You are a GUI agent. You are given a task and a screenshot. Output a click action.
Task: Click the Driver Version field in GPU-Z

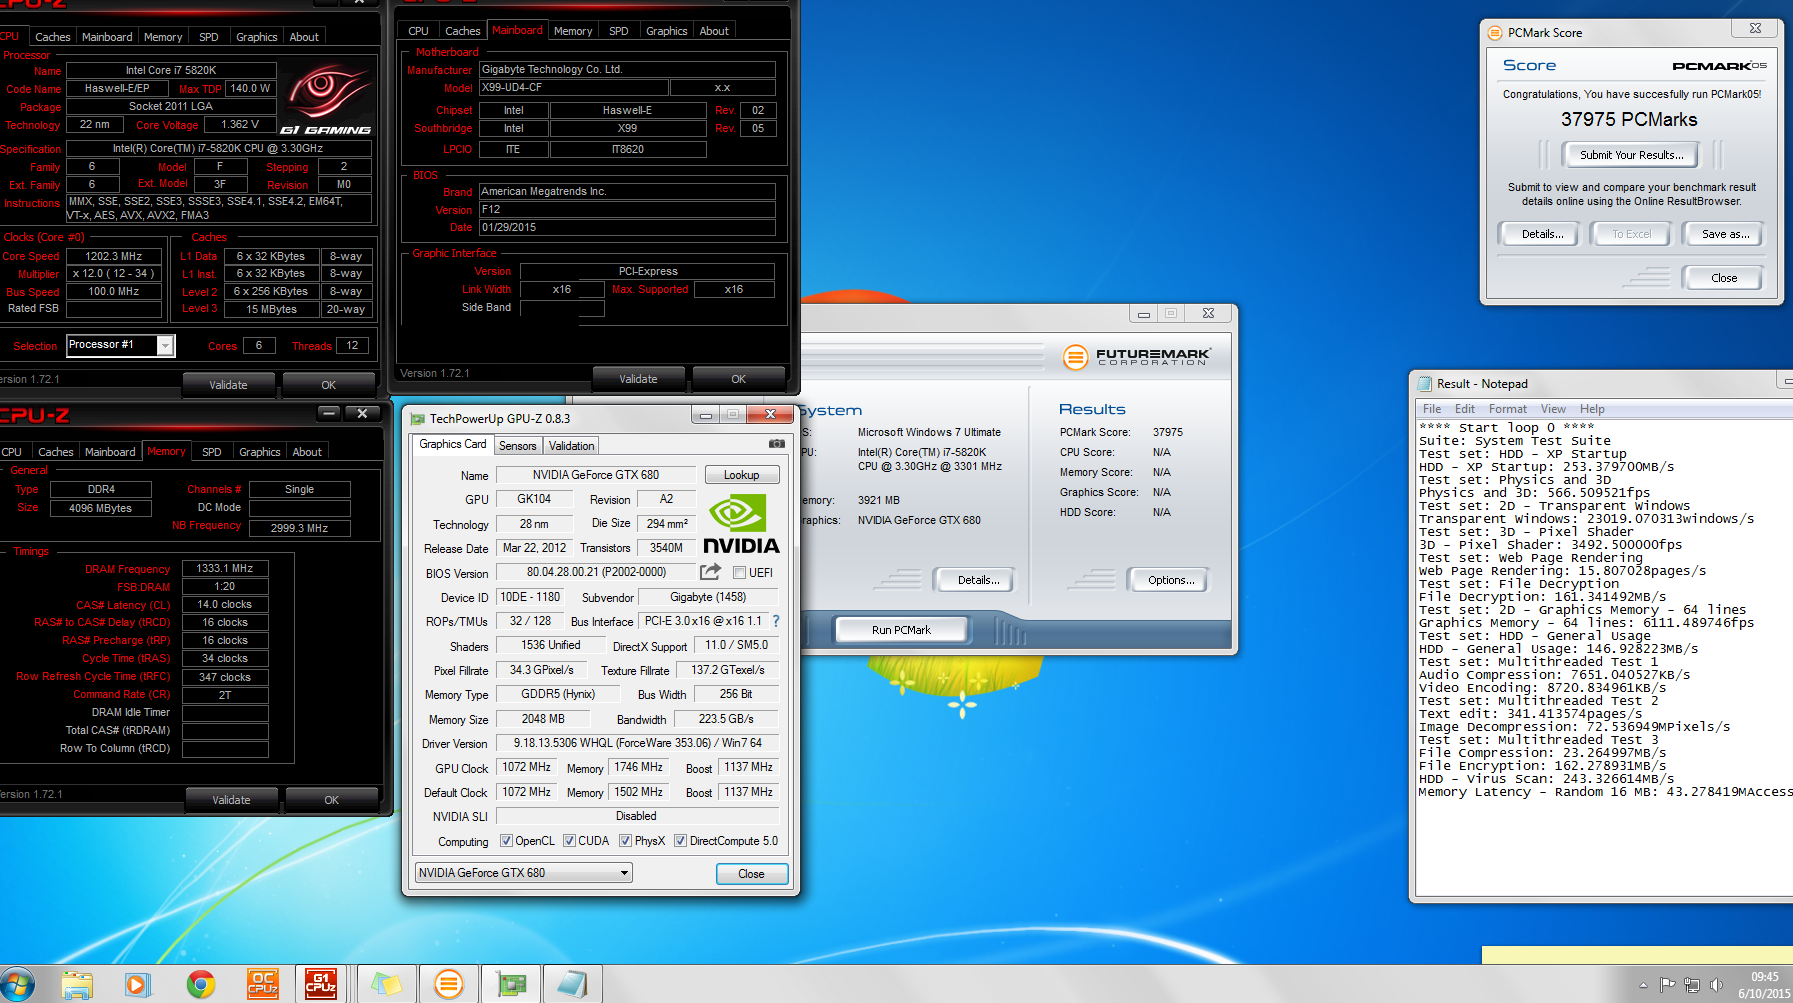[x=637, y=743]
